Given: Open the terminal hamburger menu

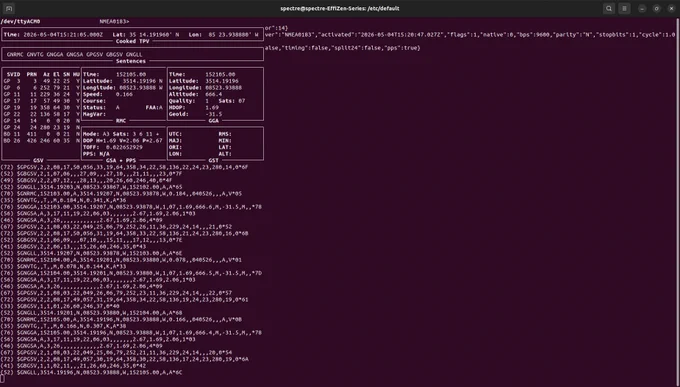Looking at the screenshot, I should (x=624, y=8).
